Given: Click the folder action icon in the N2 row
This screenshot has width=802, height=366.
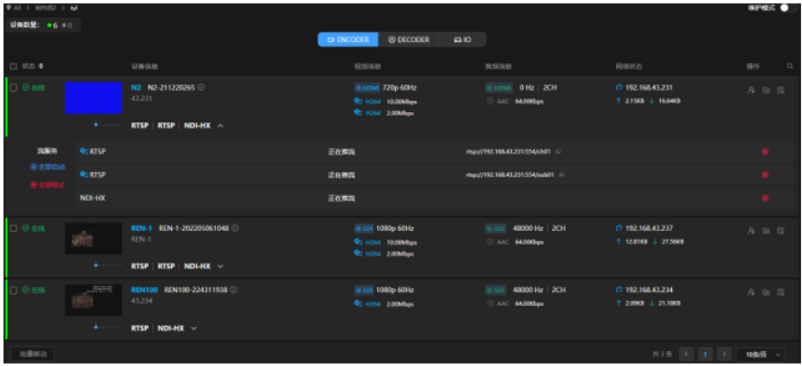Looking at the screenshot, I should (x=766, y=90).
